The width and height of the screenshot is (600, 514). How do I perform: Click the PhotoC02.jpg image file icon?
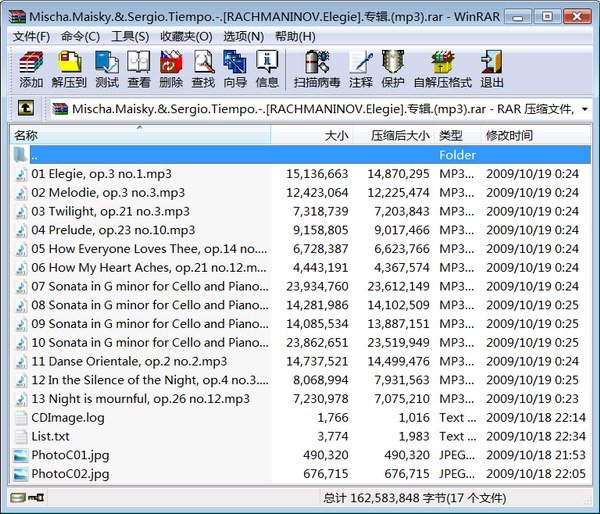(x=21, y=473)
